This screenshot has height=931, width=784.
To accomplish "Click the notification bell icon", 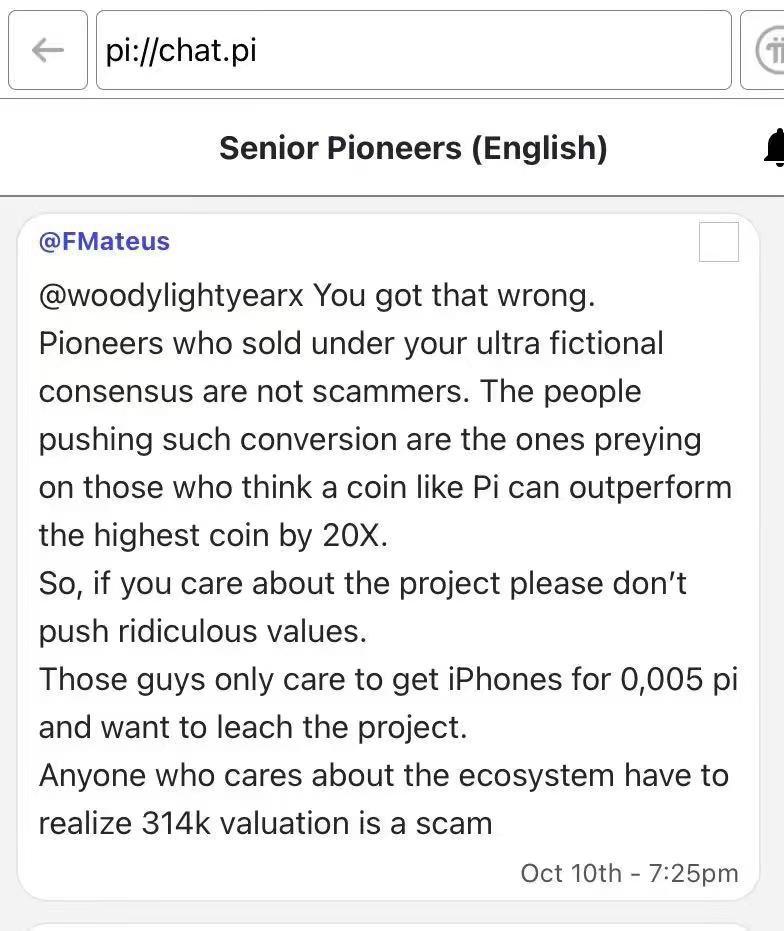I will click(773, 148).
